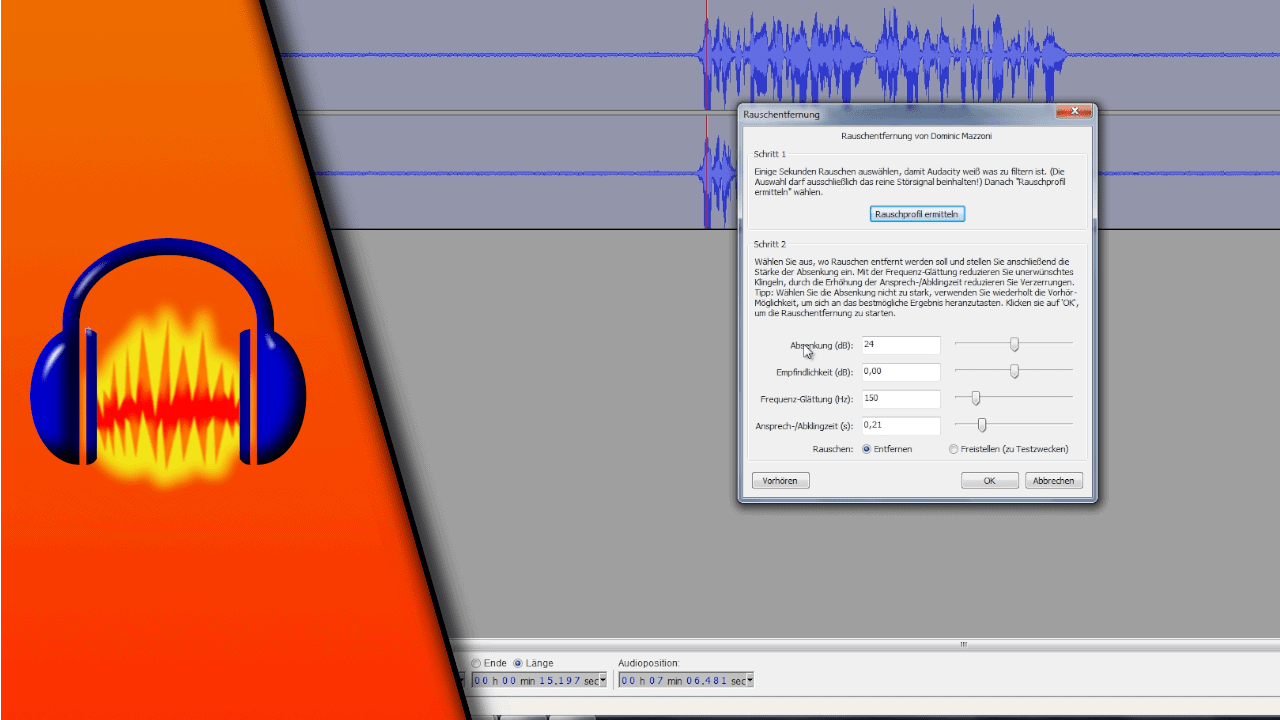Screen dimensions: 1280x720
Task: Click the Audioposition label
Action: (649, 663)
